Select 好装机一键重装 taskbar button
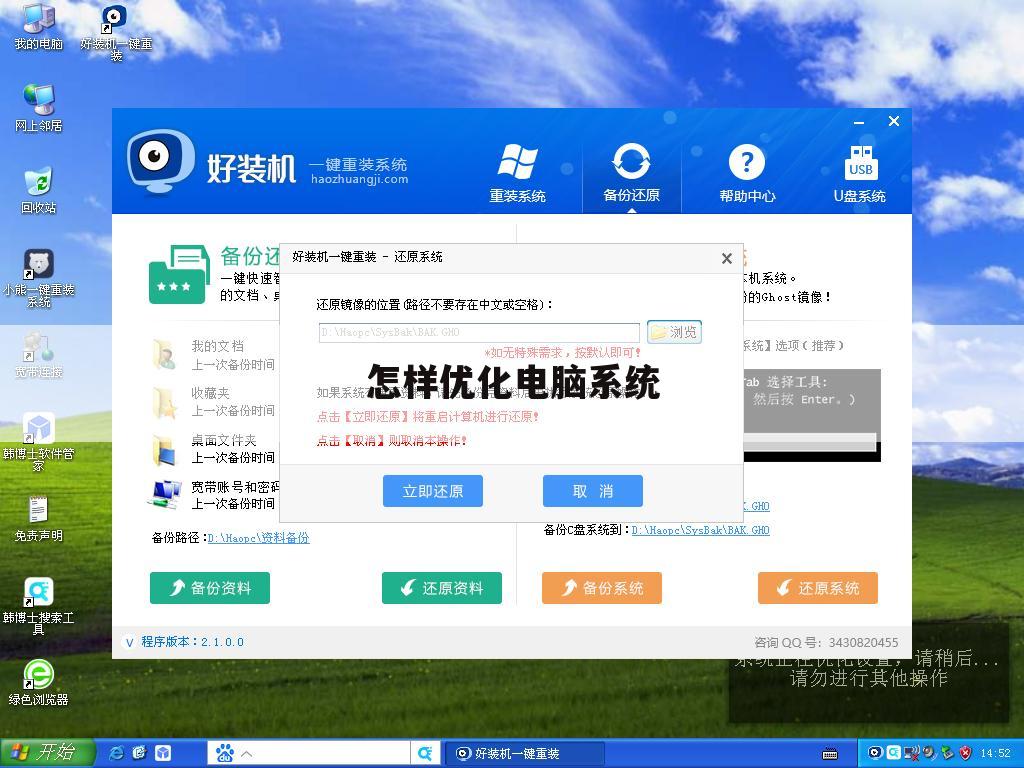This screenshot has width=1024, height=768. [524, 754]
